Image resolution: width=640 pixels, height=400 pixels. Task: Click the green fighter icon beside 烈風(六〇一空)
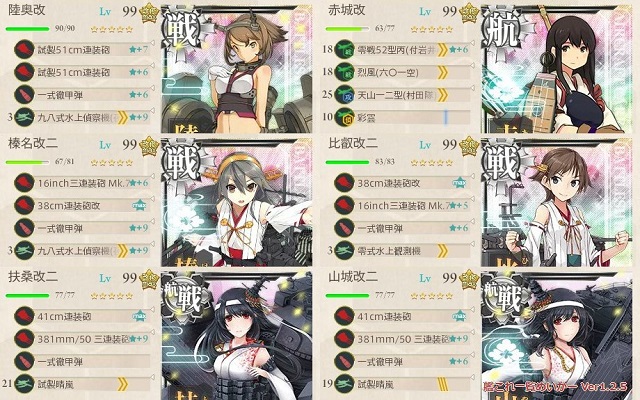(344, 72)
